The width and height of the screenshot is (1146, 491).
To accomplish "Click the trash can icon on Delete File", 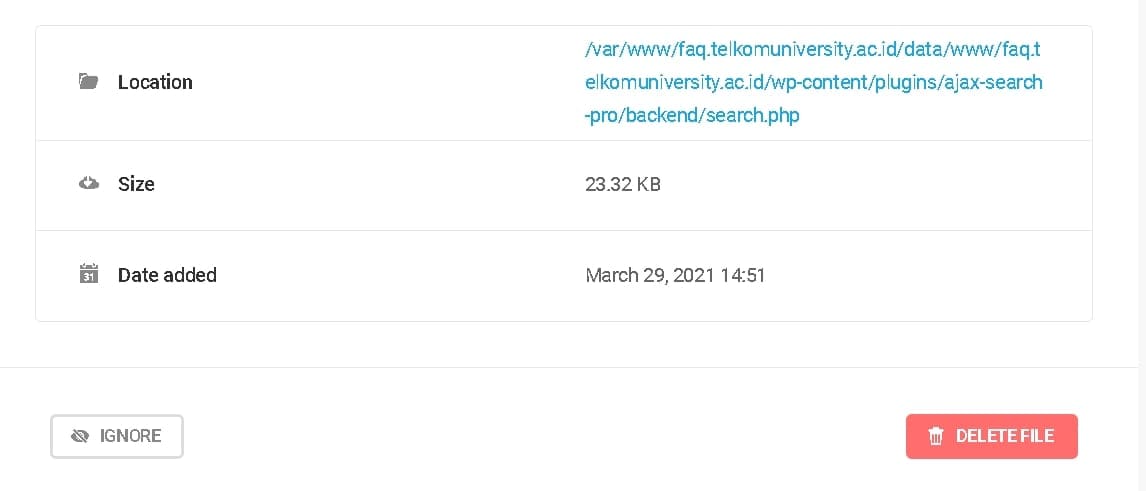I will click(x=936, y=437).
